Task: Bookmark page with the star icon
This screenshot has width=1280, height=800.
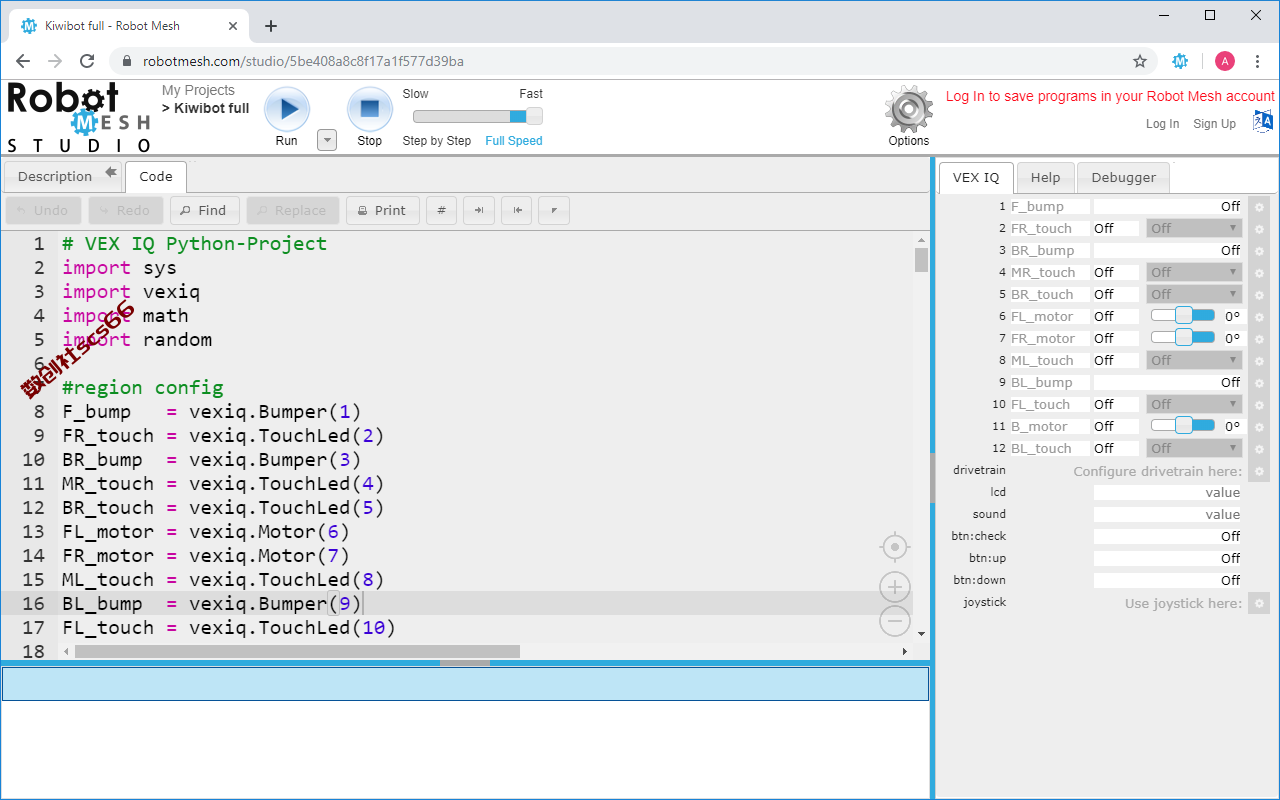Action: tap(1140, 61)
